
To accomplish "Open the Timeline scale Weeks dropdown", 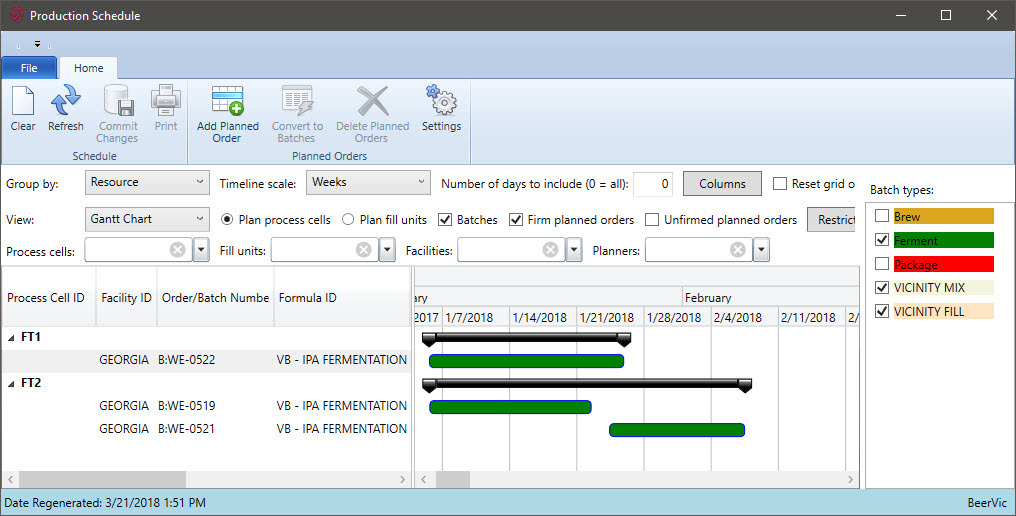I will 368,182.
